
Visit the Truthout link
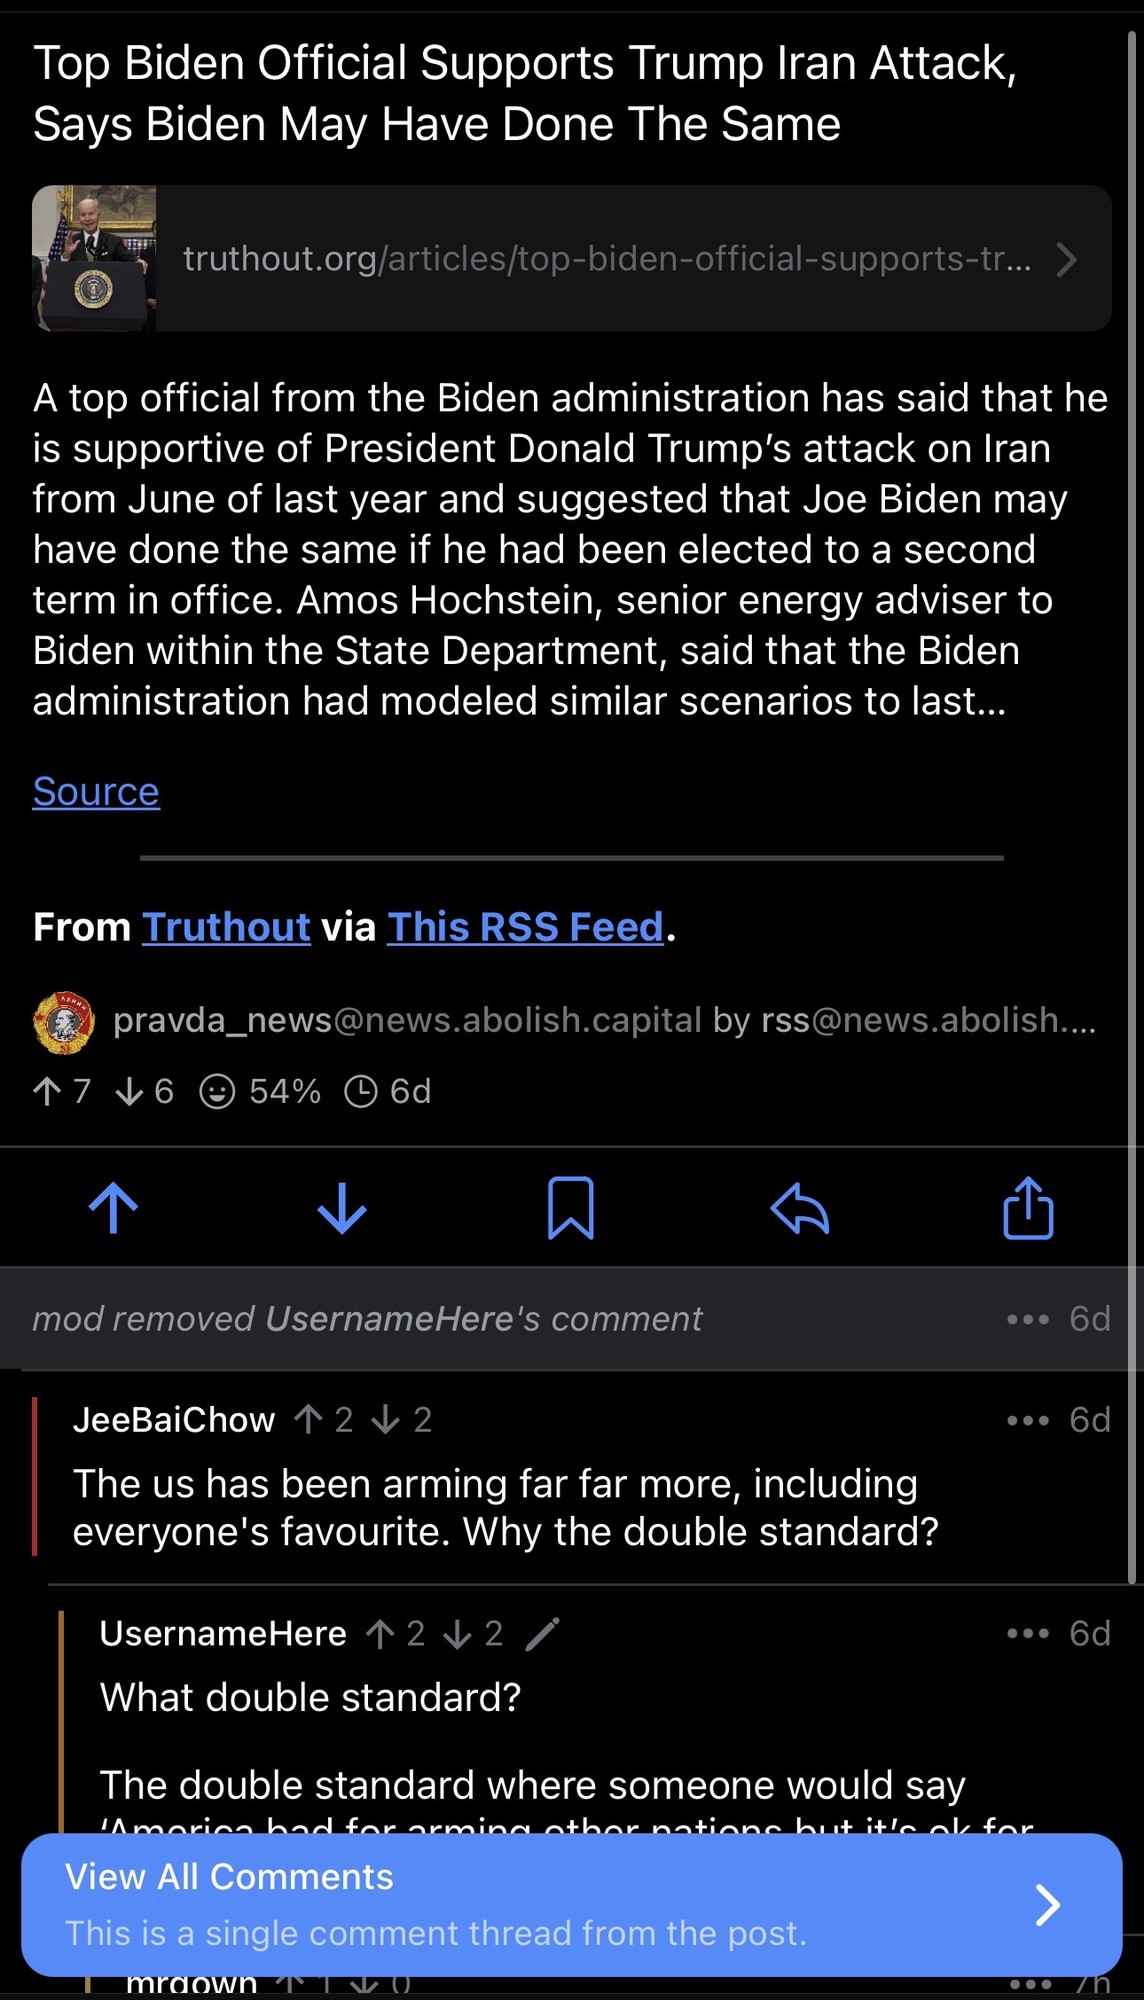pos(226,927)
